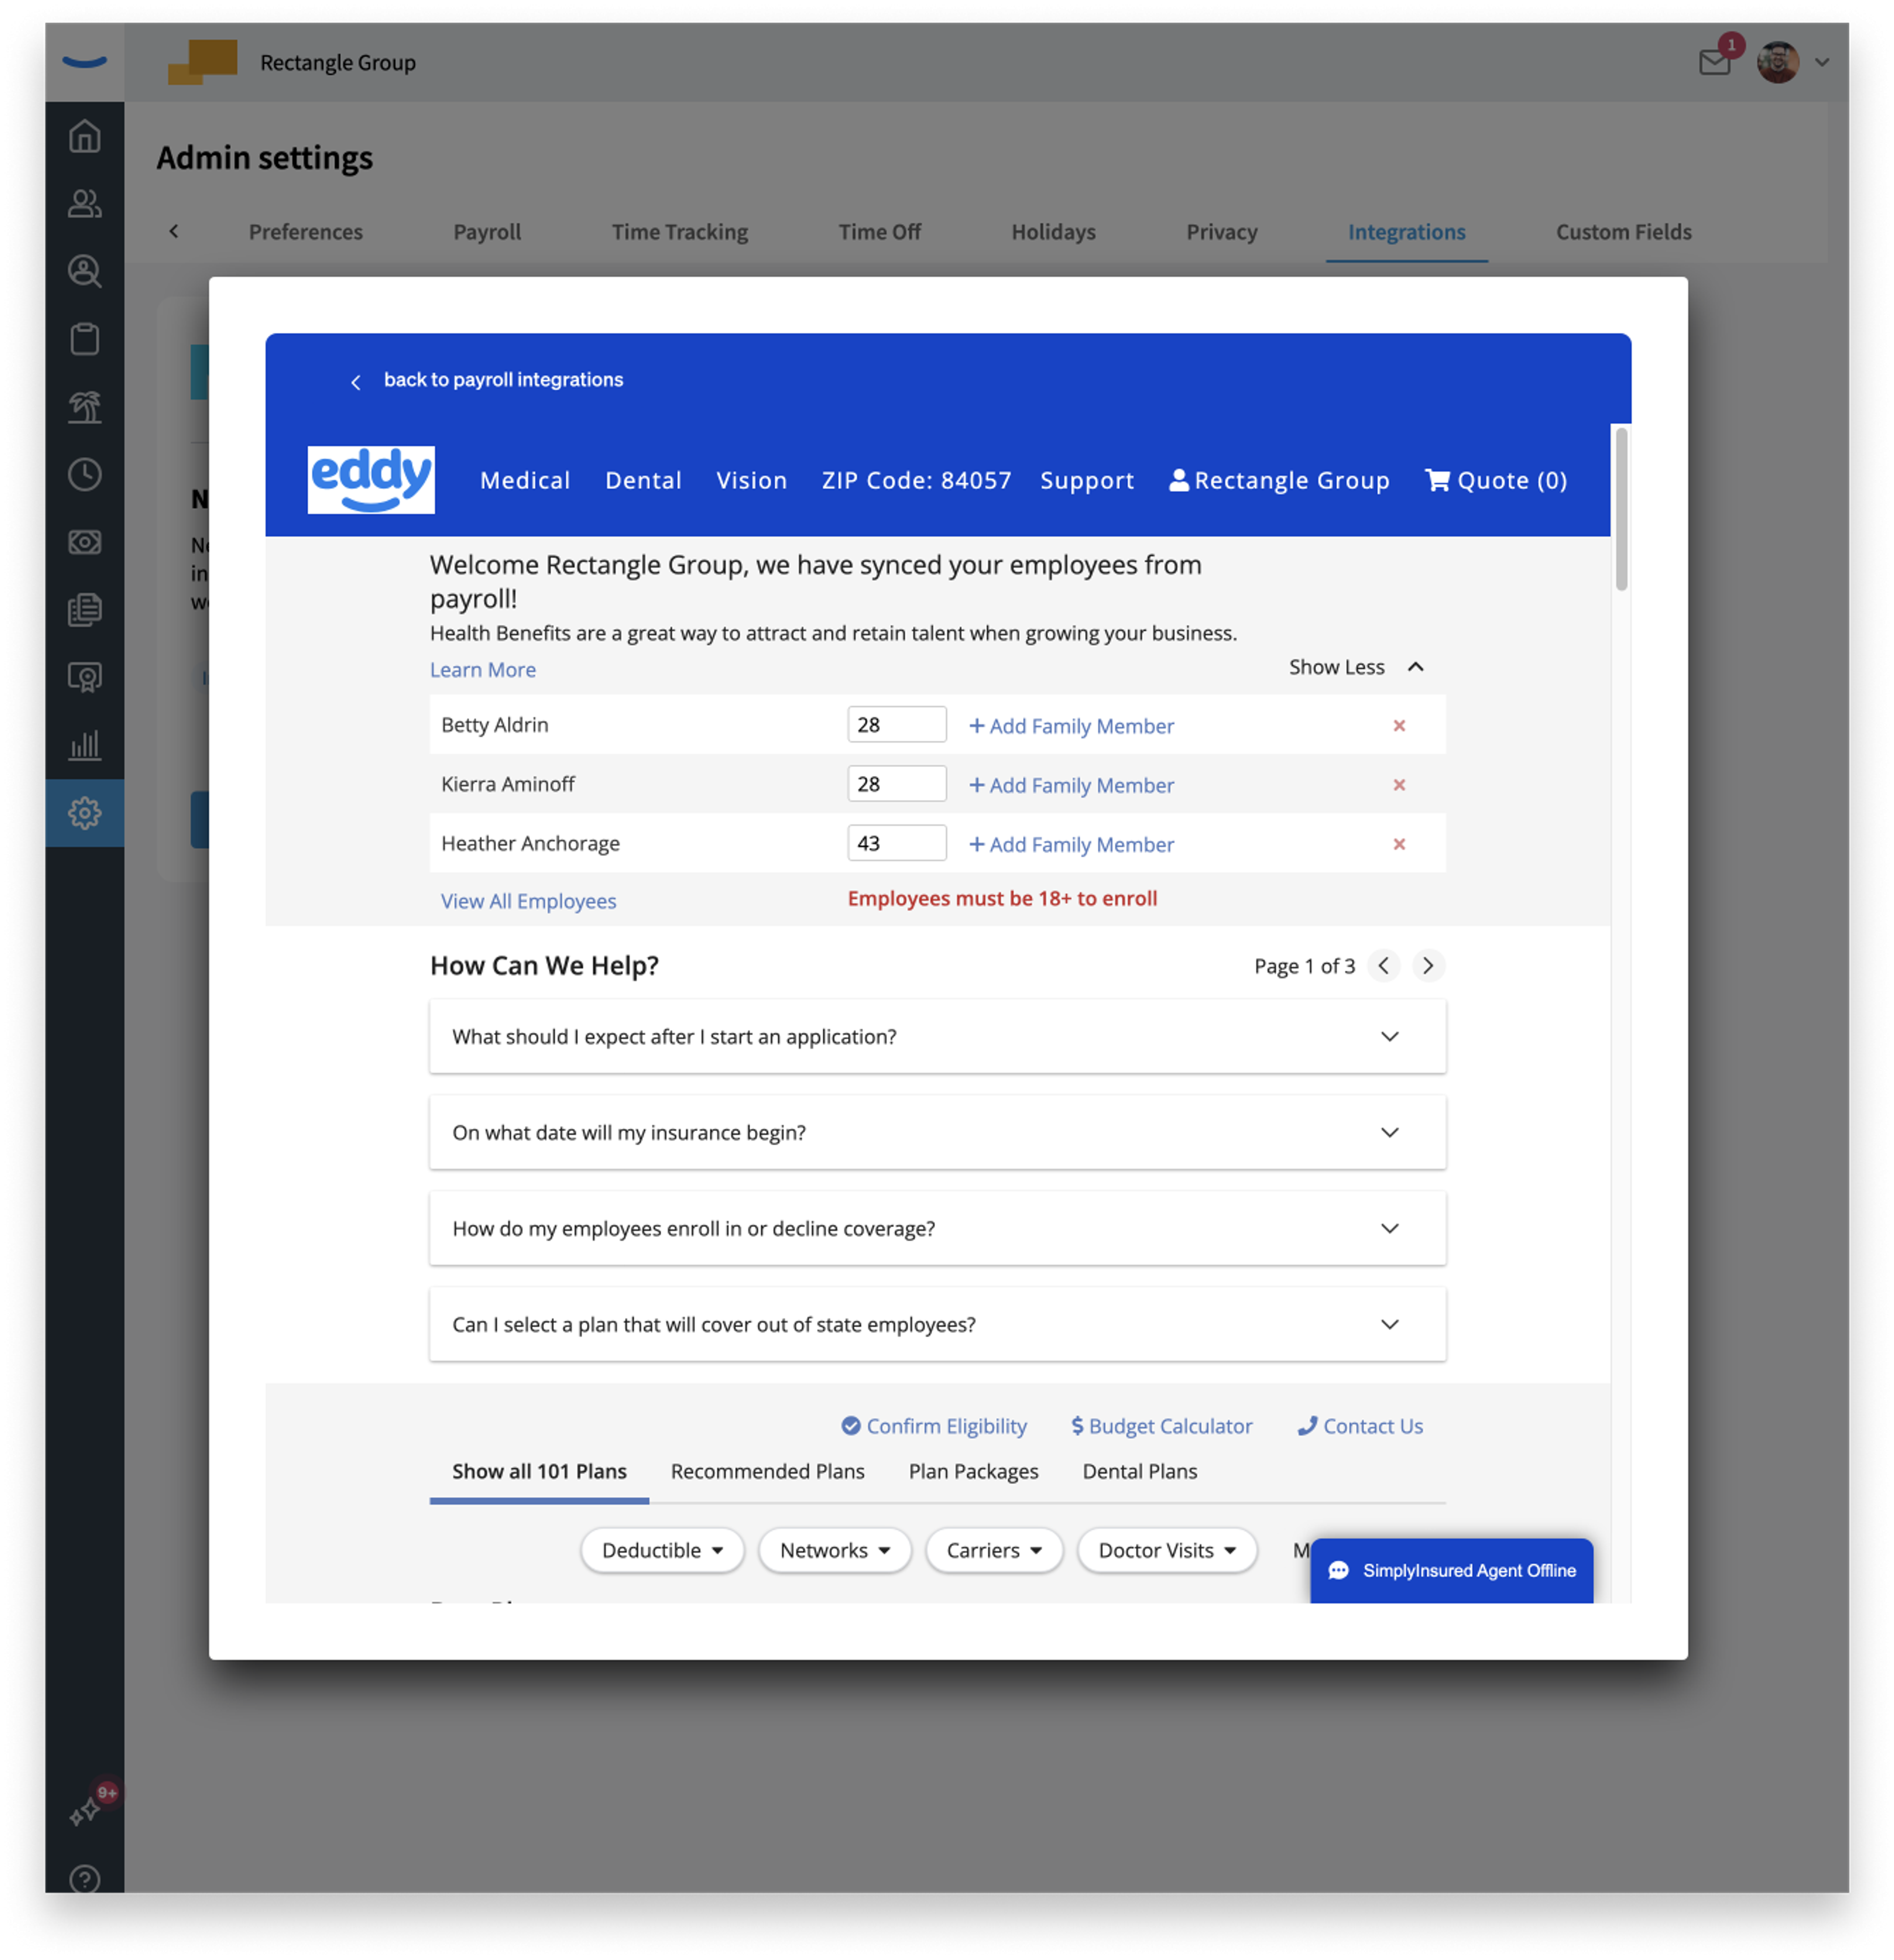
Task: Switch to the Time Tracking tab
Action: coord(680,232)
